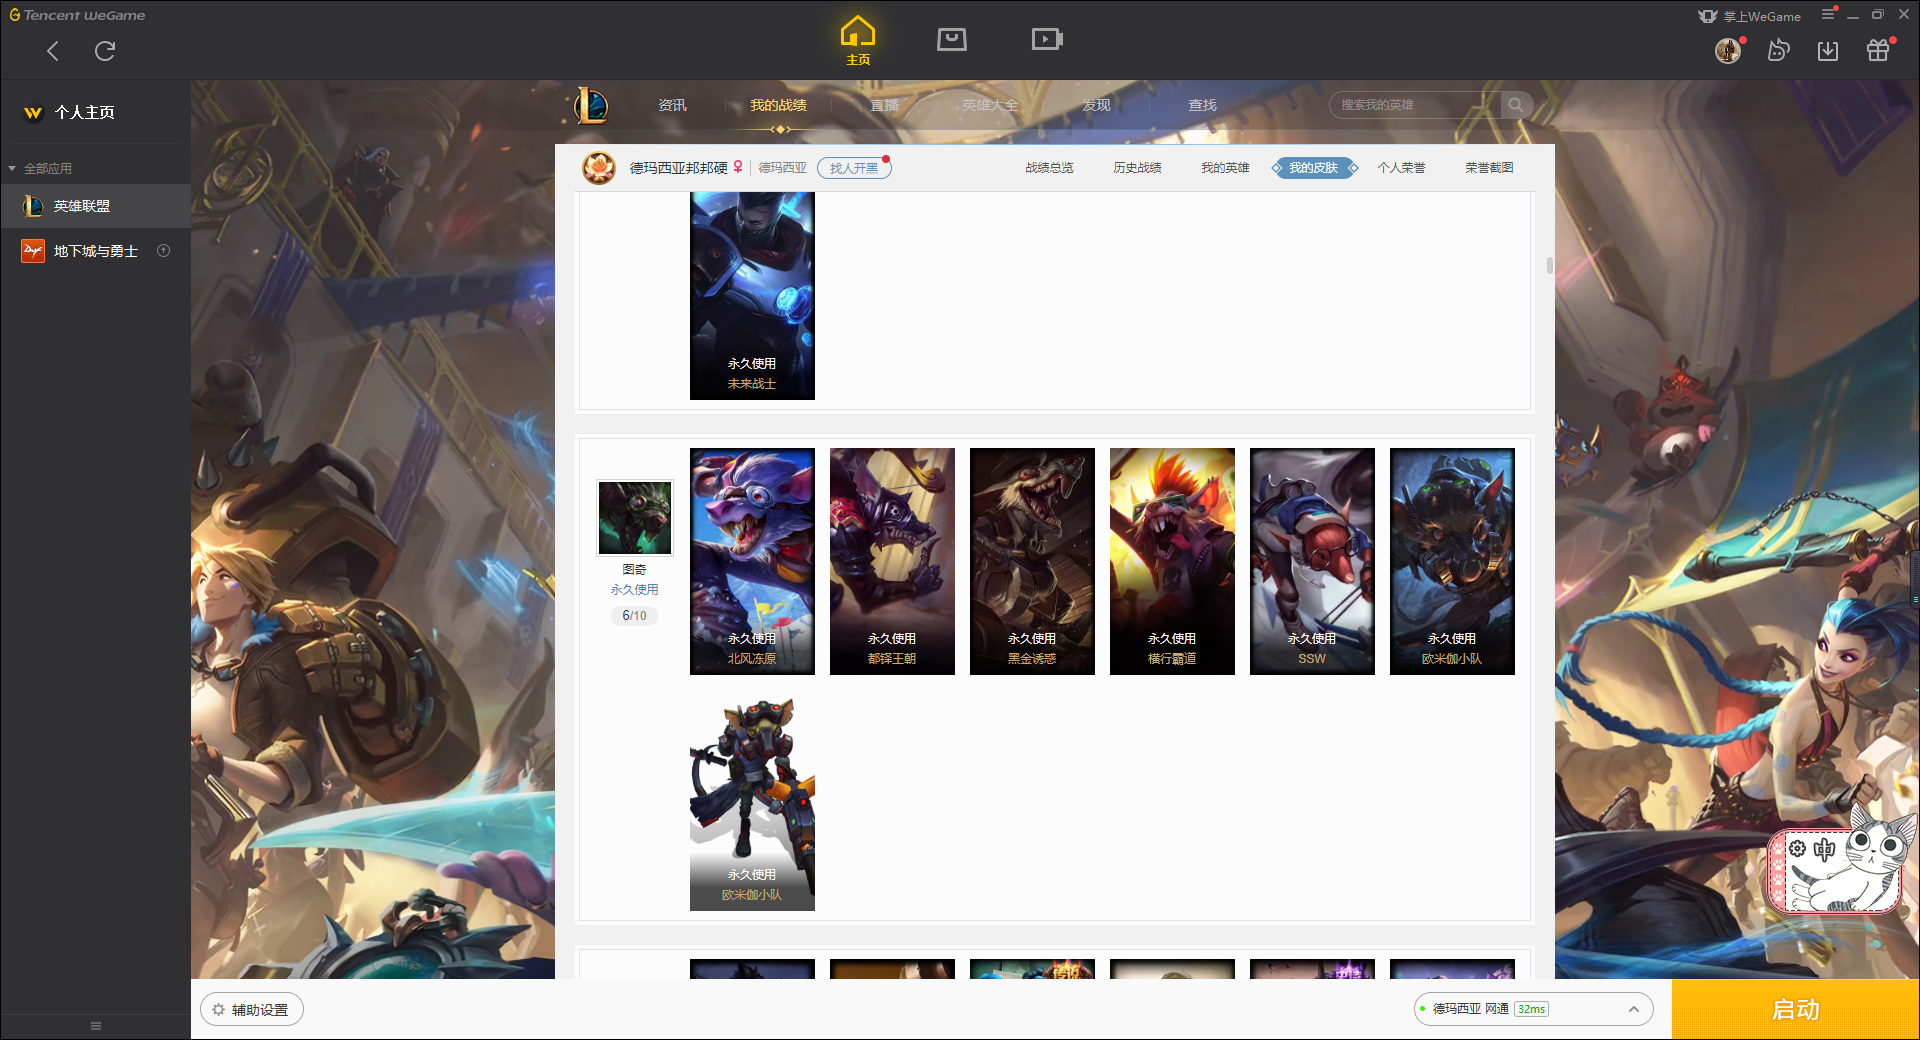The image size is (1920, 1040).
Task: Focus the 搜索我的英雄 search field
Action: (1415, 105)
